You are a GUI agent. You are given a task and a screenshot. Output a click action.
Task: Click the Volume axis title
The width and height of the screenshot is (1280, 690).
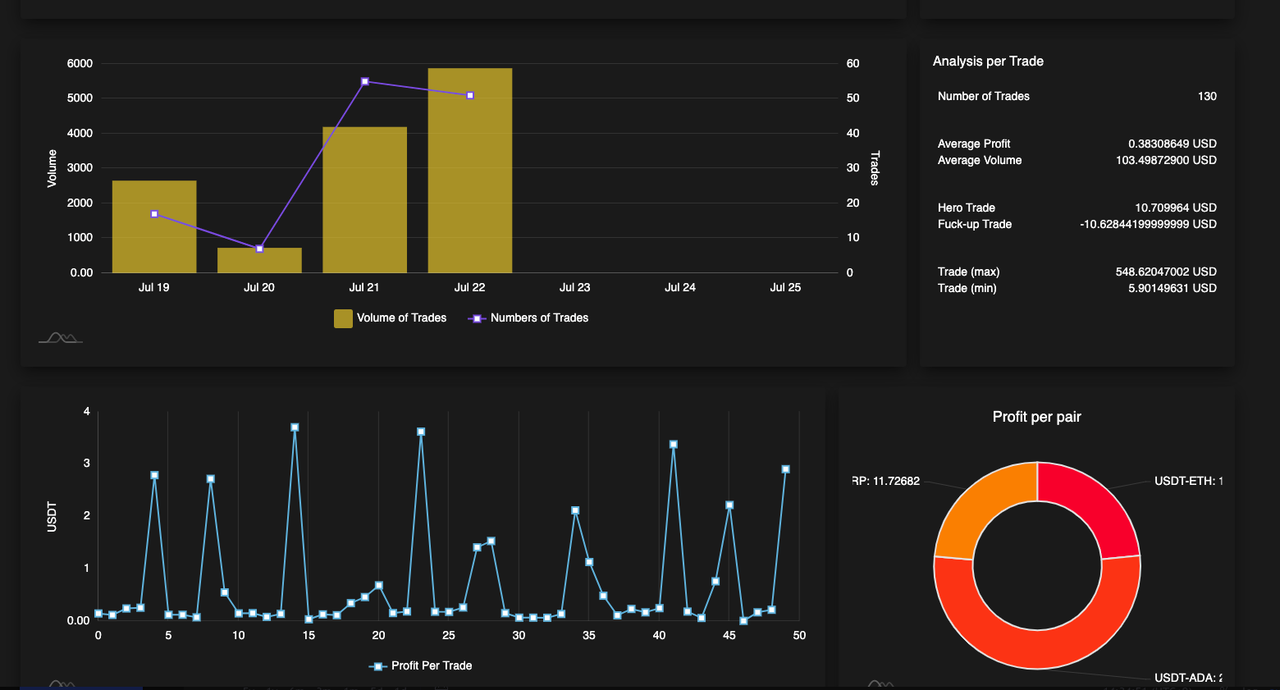coord(52,168)
